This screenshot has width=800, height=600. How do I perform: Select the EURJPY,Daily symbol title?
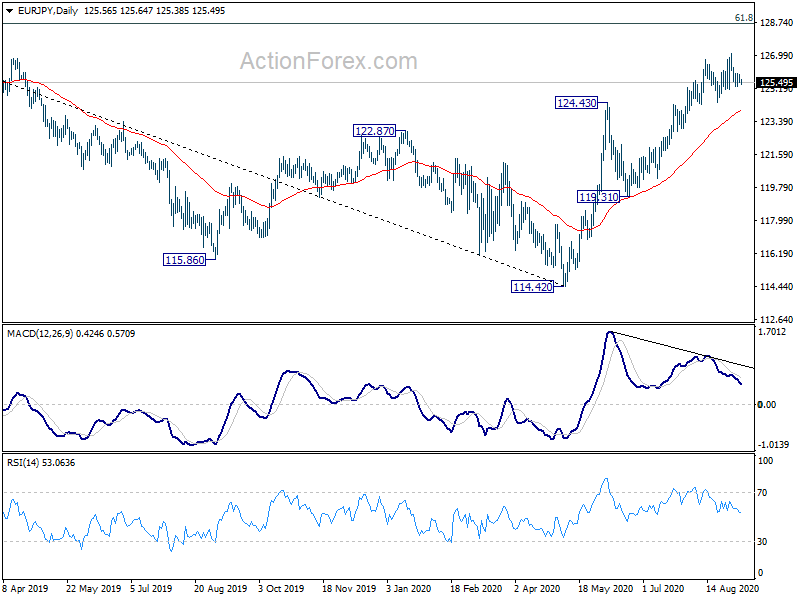pos(47,11)
